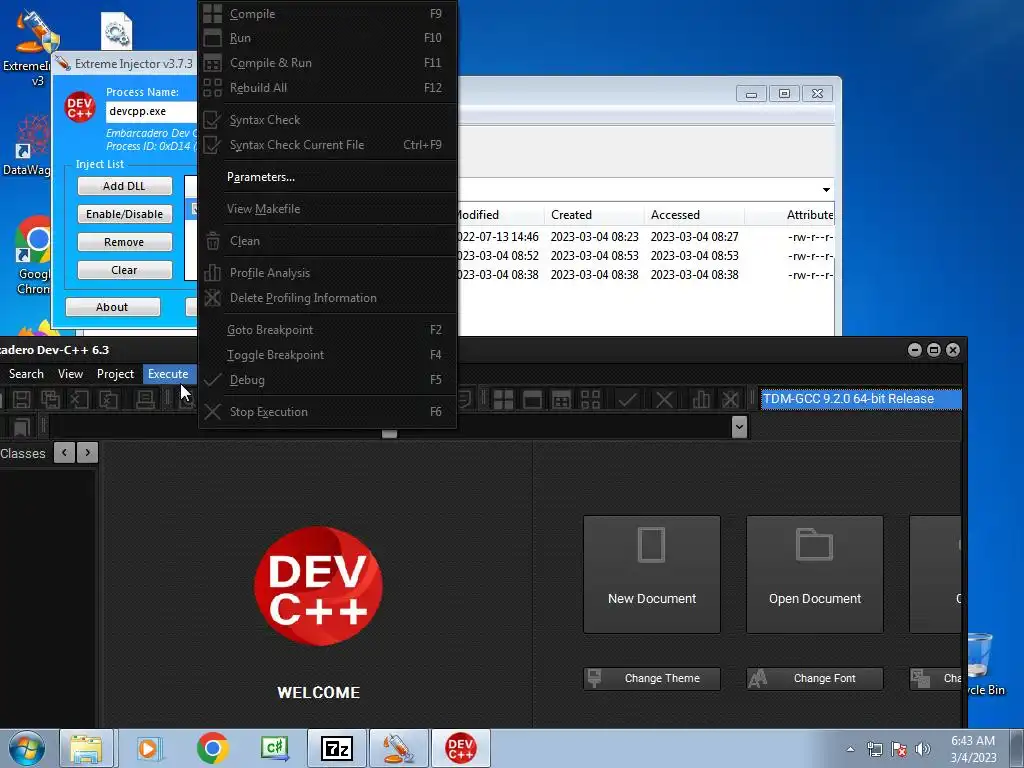The image size is (1024, 768).
Task: Open Parameters... from Execute menu
Action: click(327, 177)
